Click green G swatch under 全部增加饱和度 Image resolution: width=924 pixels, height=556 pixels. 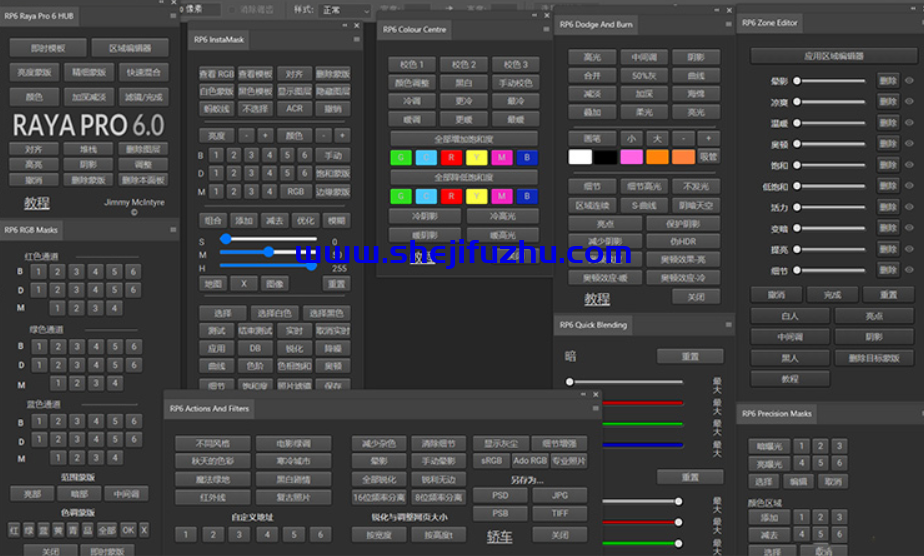(401, 157)
